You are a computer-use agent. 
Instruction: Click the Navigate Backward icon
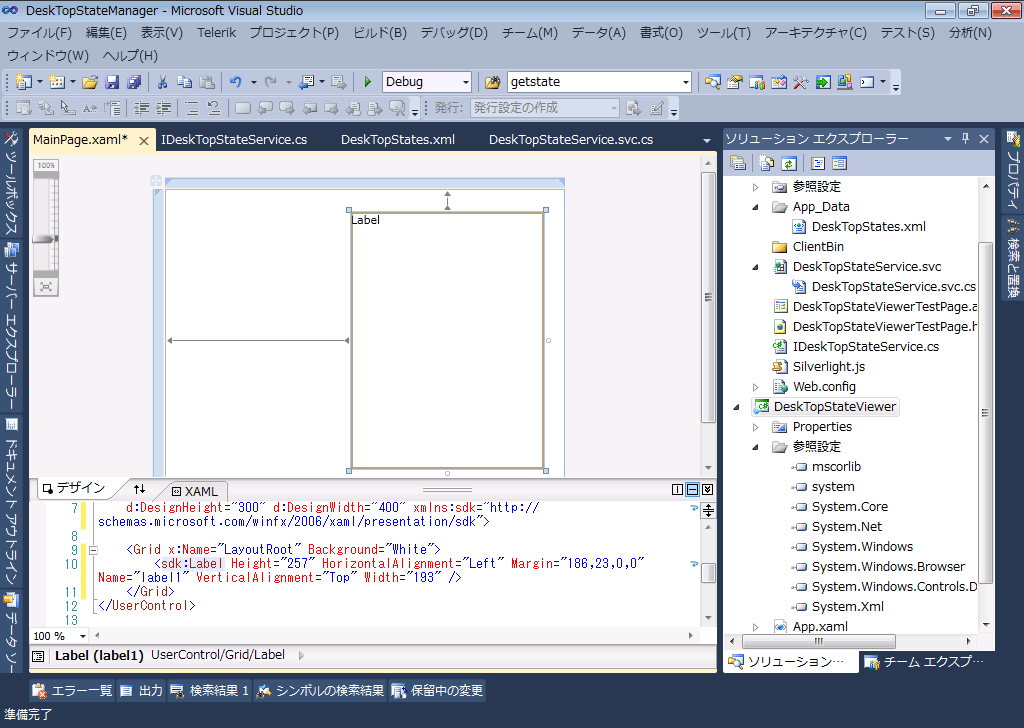[306, 82]
